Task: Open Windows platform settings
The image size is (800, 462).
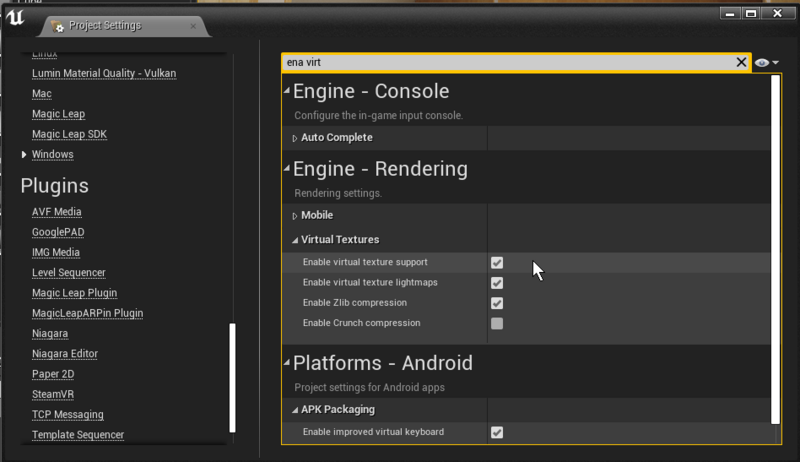Action: pyautogui.click(x=53, y=154)
